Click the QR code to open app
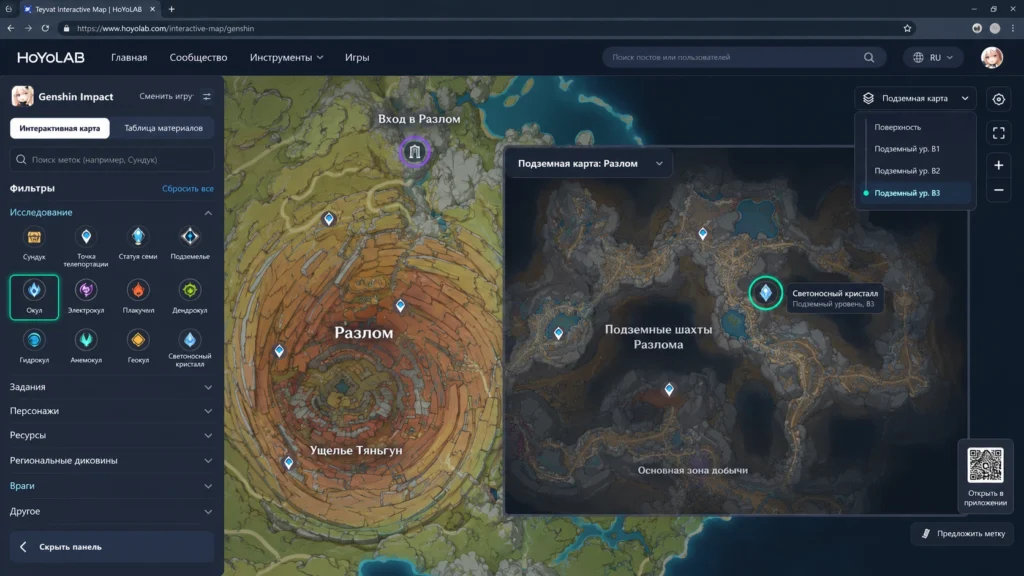This screenshot has width=1024, height=576. [x=985, y=465]
